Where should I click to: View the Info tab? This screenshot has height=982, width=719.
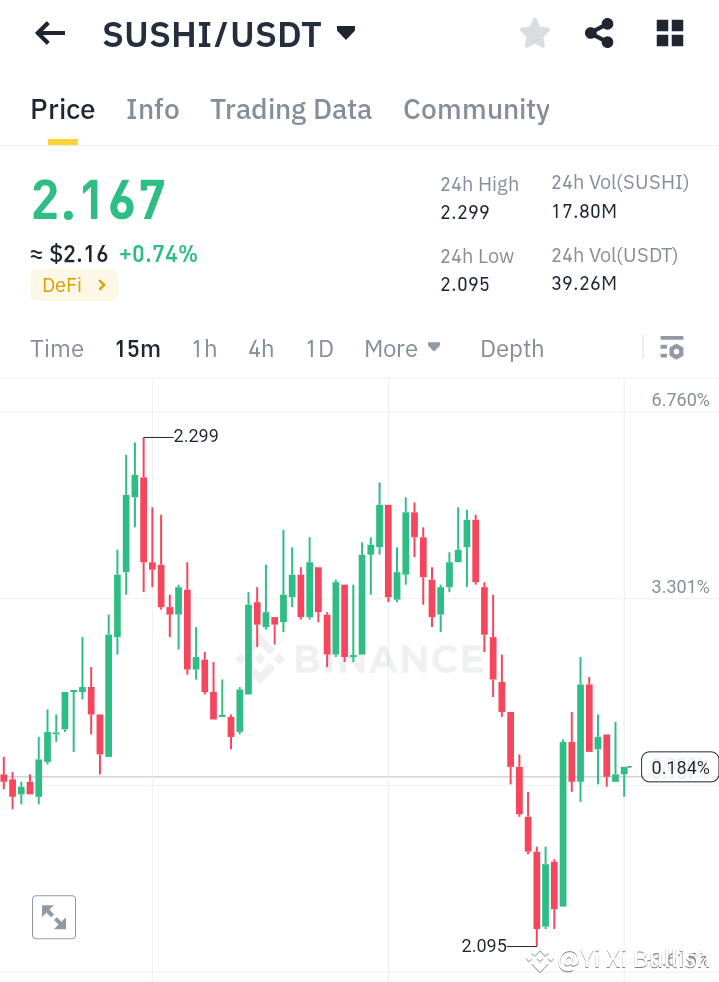[152, 110]
